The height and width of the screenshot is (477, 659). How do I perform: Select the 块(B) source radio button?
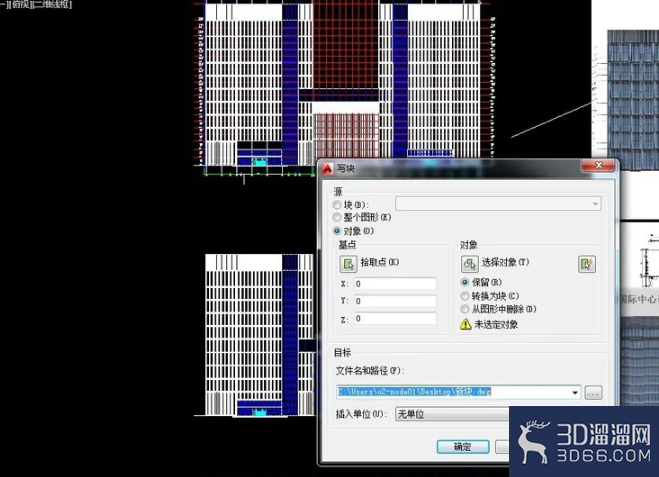337,205
